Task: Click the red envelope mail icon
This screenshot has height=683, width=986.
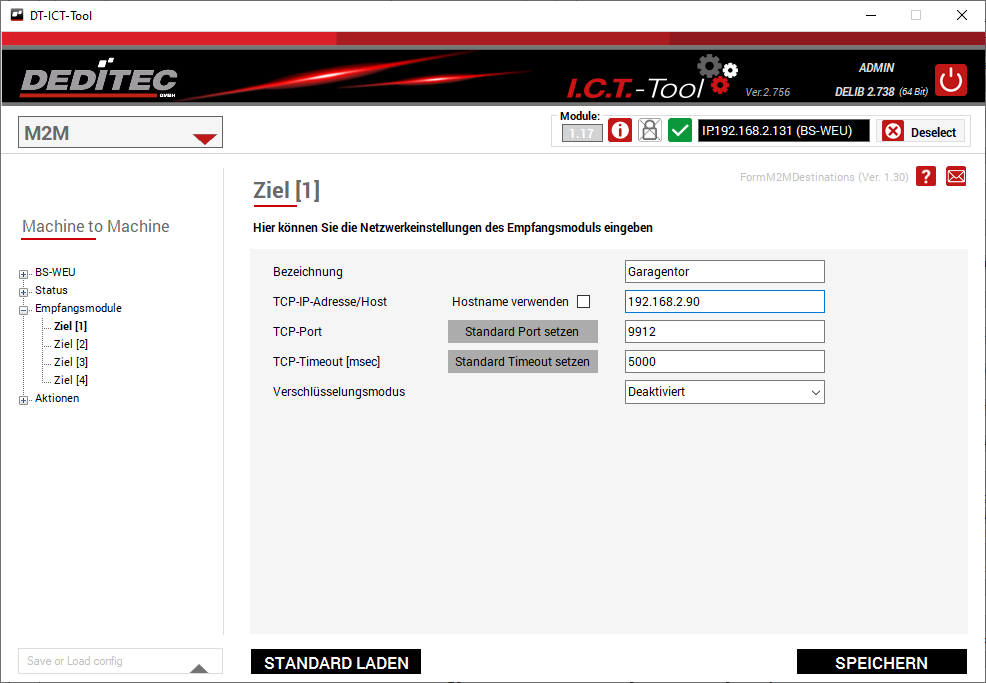Action: pyautogui.click(x=956, y=176)
